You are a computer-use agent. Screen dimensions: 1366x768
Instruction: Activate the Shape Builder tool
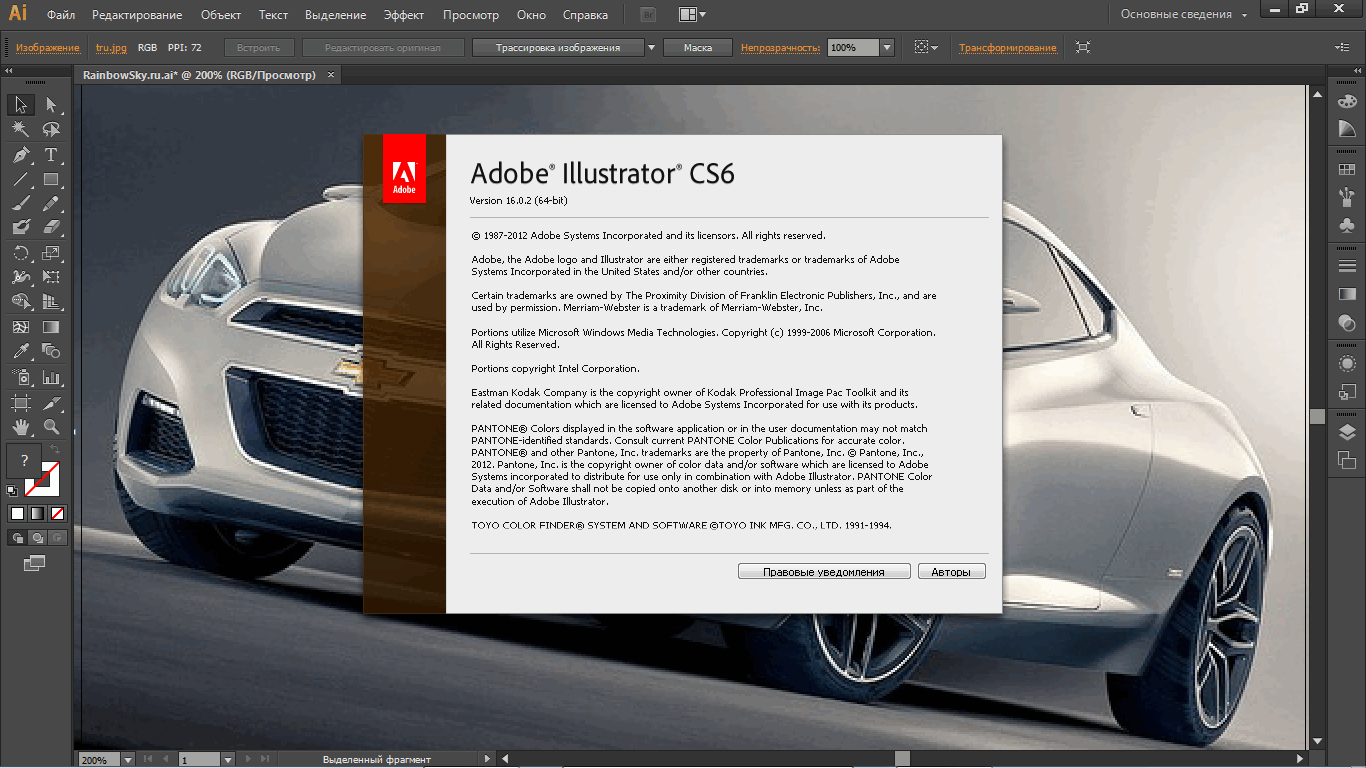coord(21,302)
